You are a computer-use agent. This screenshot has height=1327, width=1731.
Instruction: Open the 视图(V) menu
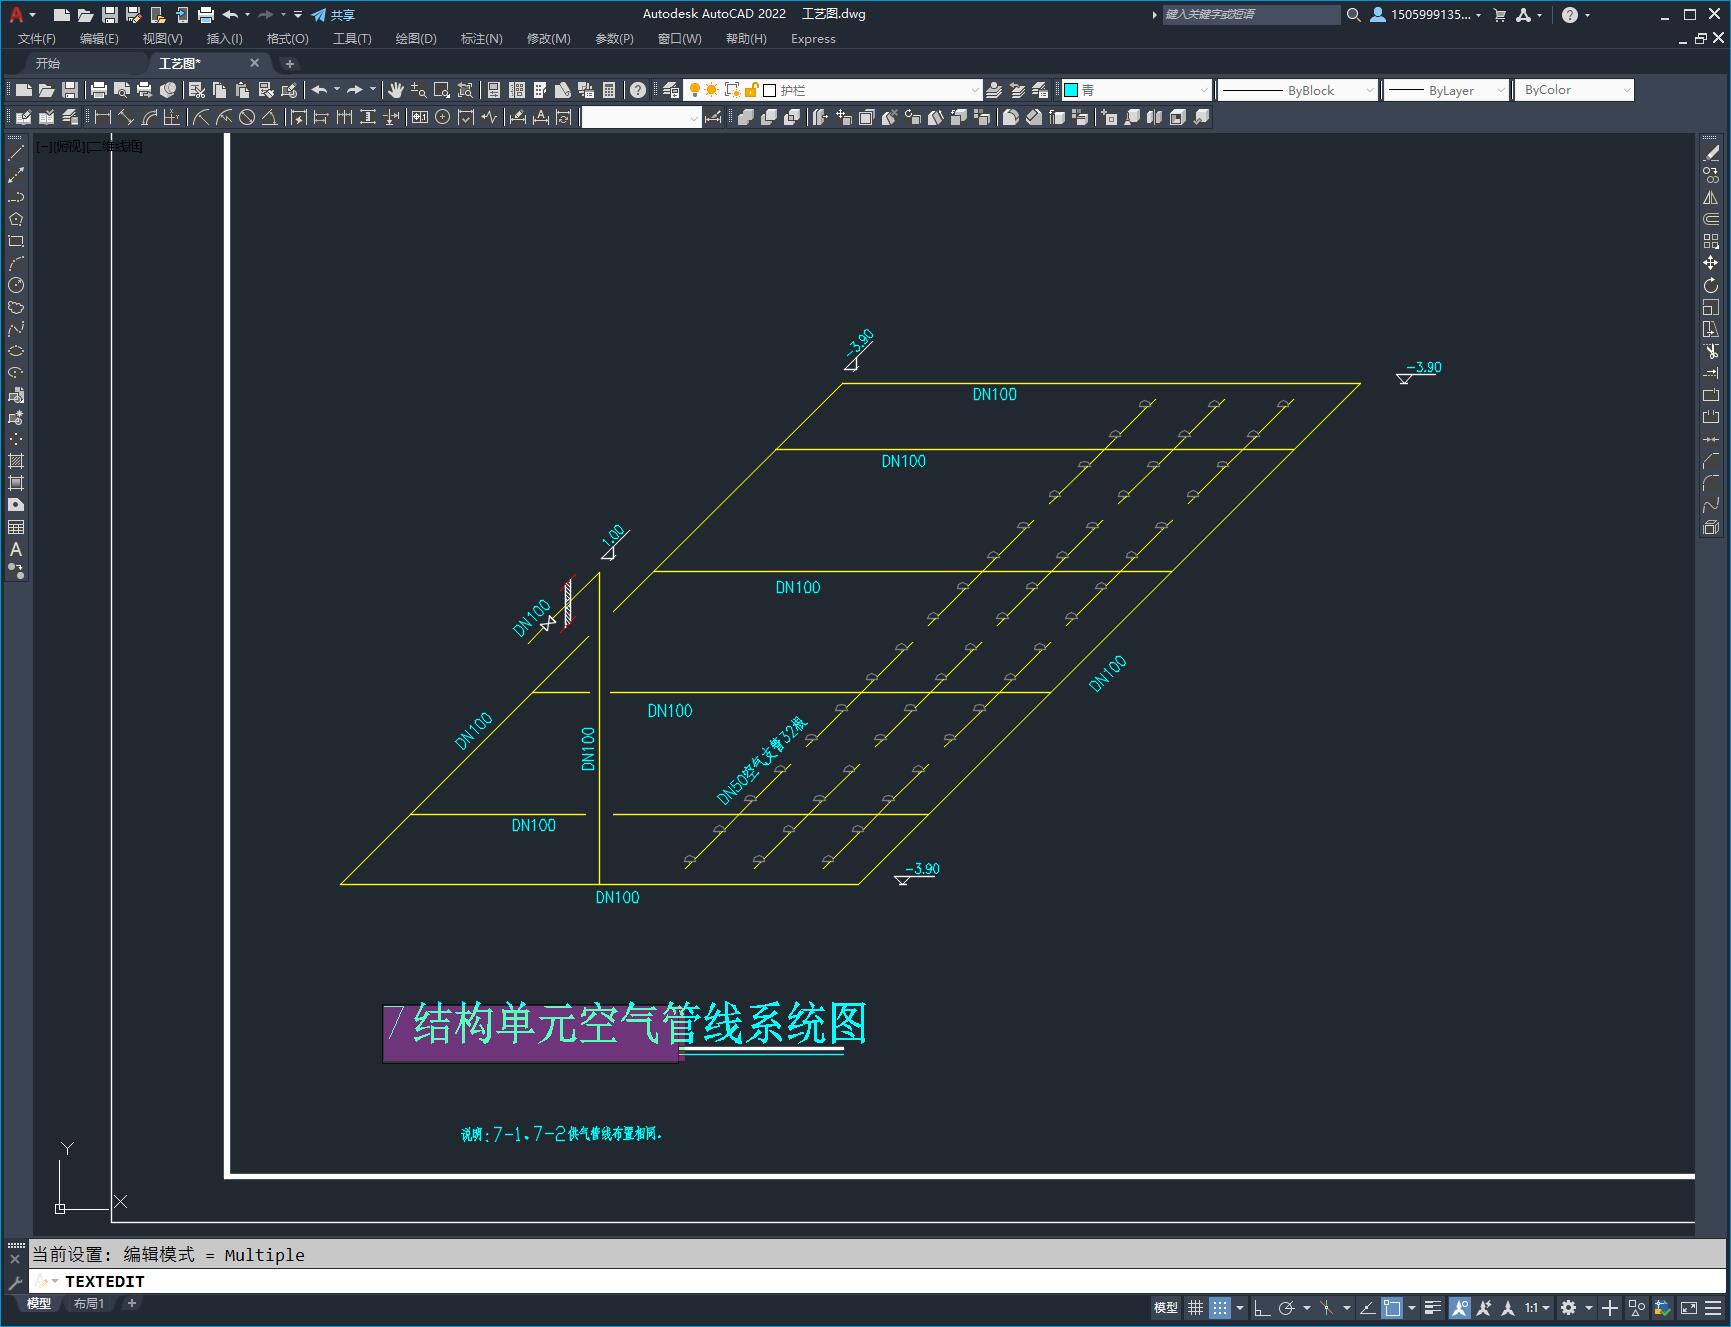[162, 39]
